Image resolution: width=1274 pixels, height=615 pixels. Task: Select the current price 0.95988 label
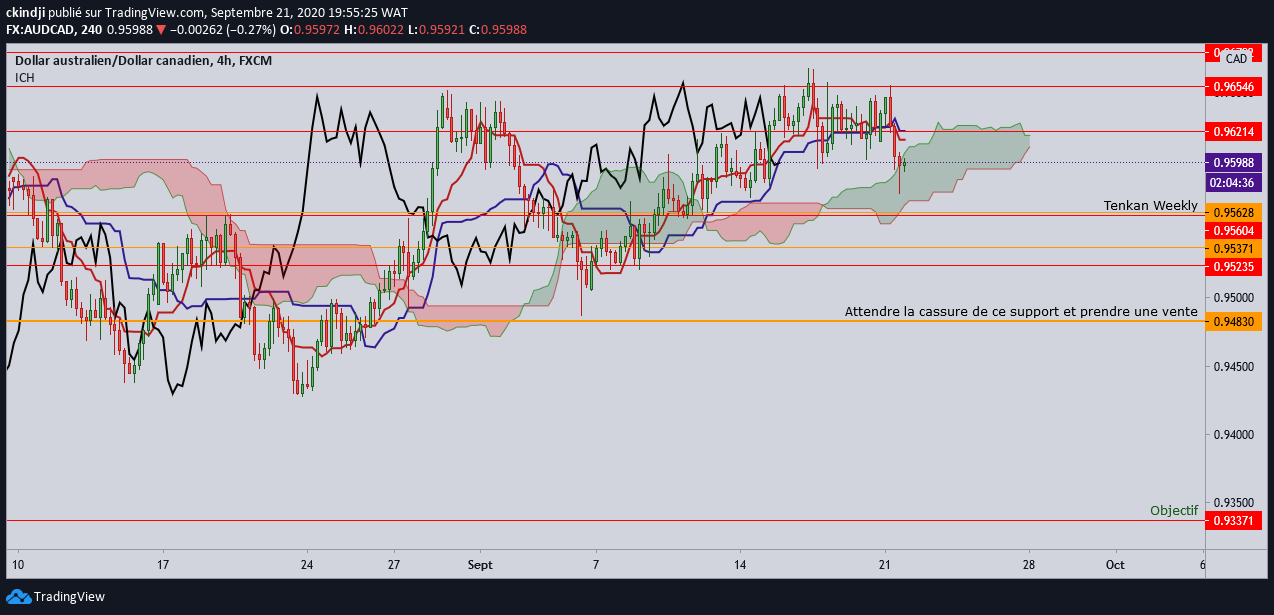[1236, 162]
